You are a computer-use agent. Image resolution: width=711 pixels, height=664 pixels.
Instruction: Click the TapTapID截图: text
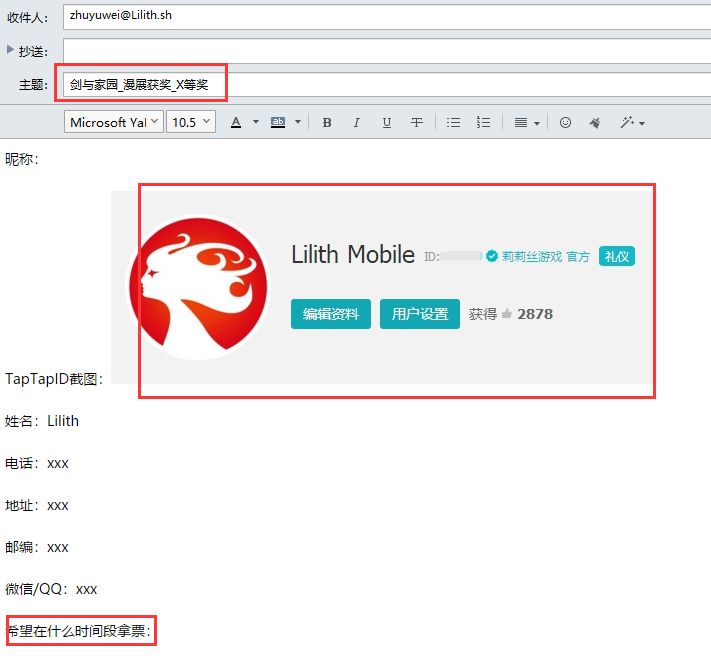click(x=54, y=379)
